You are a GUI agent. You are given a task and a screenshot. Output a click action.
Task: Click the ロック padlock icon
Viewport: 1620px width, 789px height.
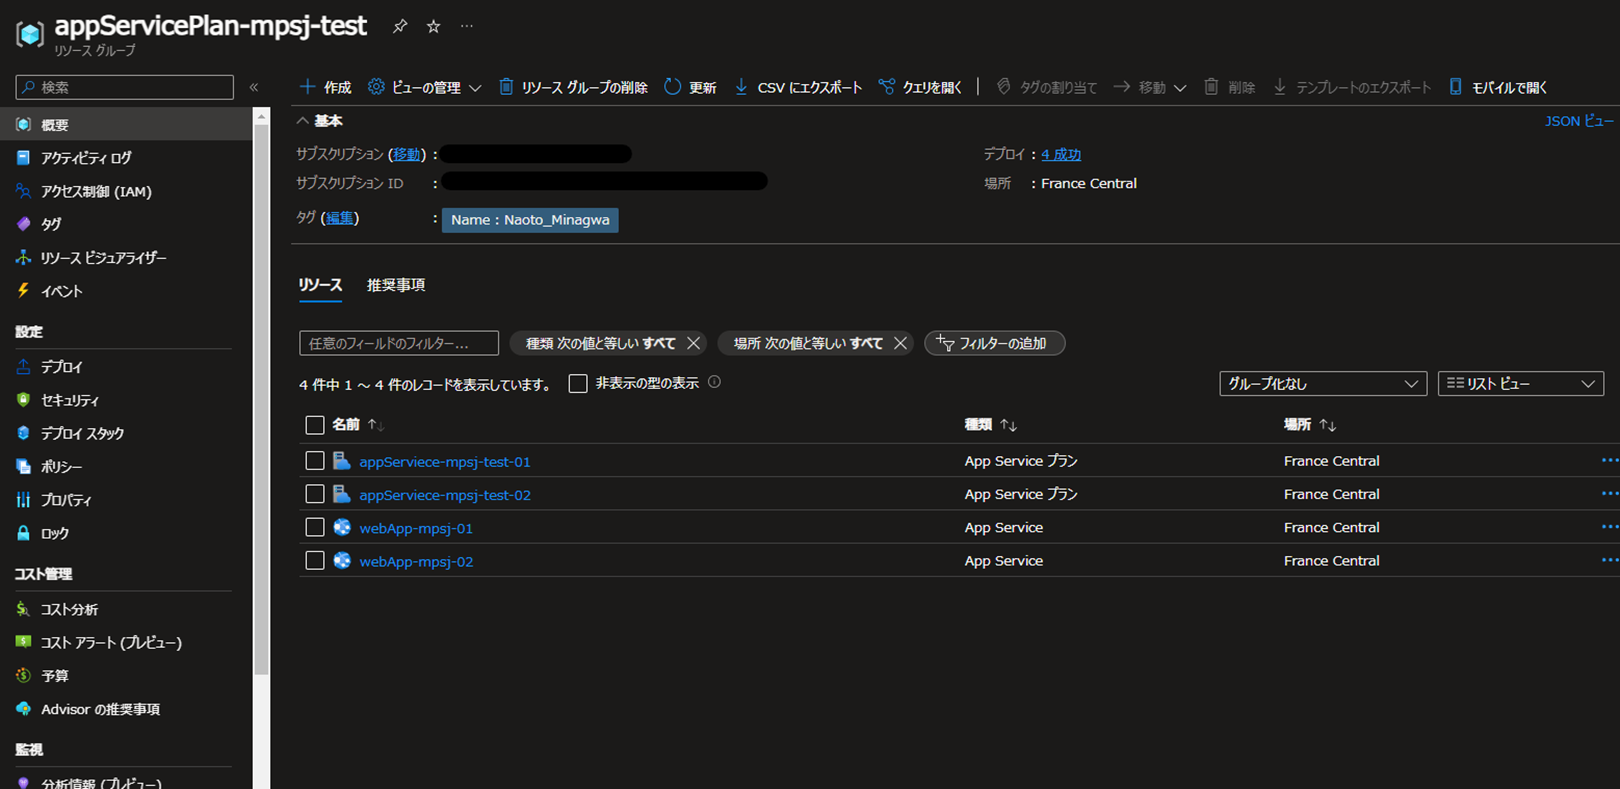[x=23, y=533]
